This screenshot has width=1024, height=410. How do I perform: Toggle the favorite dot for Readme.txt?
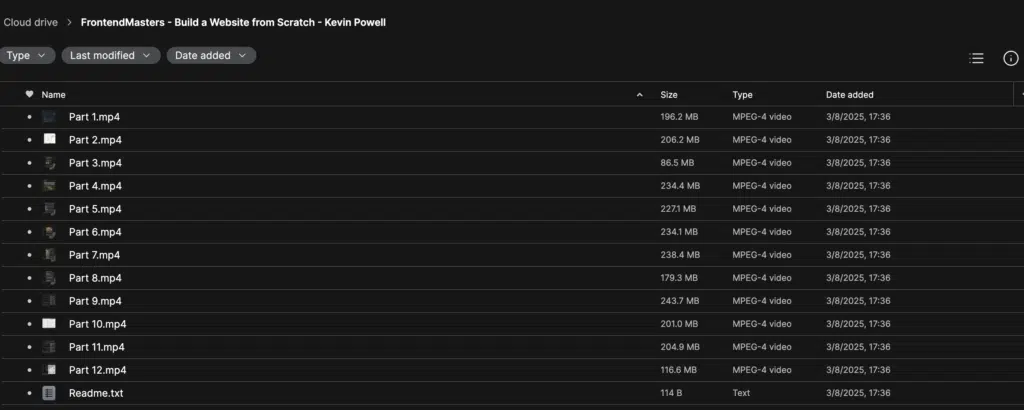tap(29, 393)
